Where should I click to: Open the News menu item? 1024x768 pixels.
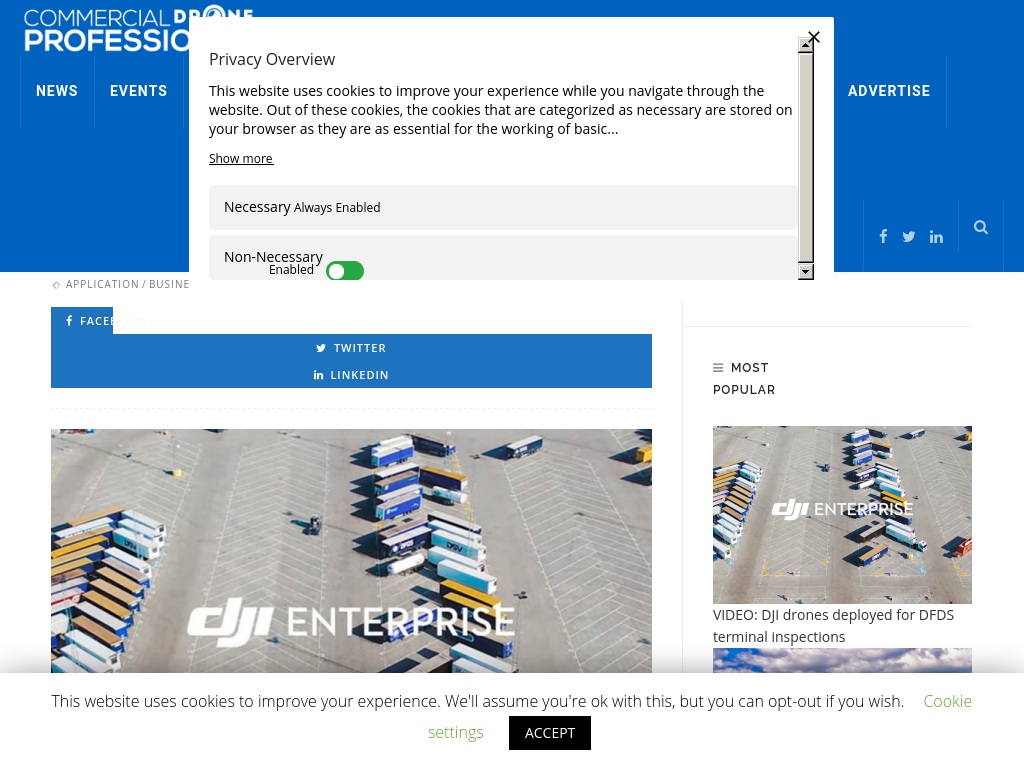coord(57,91)
